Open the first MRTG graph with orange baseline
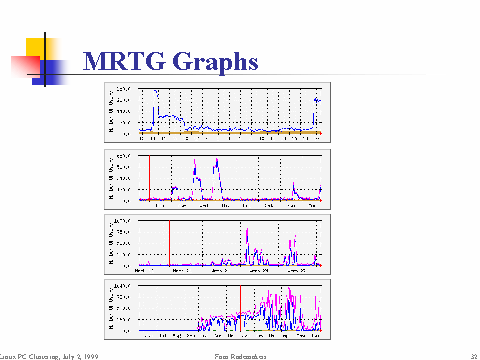Screen dimensions: 480x360 tap(217, 113)
